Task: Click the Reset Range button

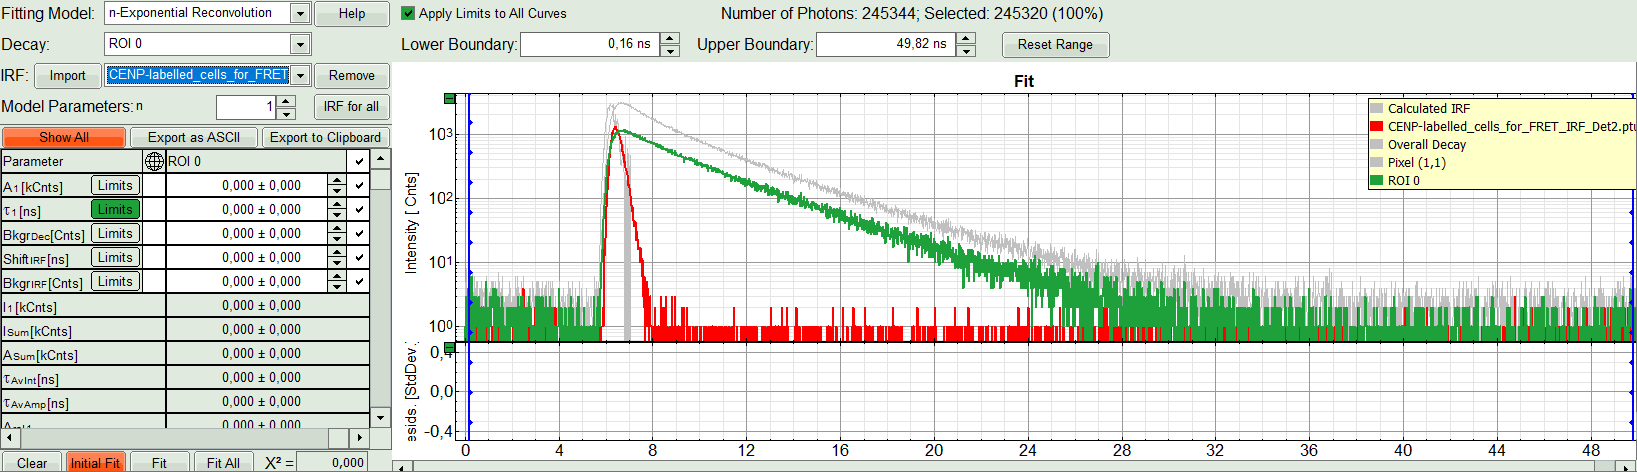Action: coord(1055,44)
